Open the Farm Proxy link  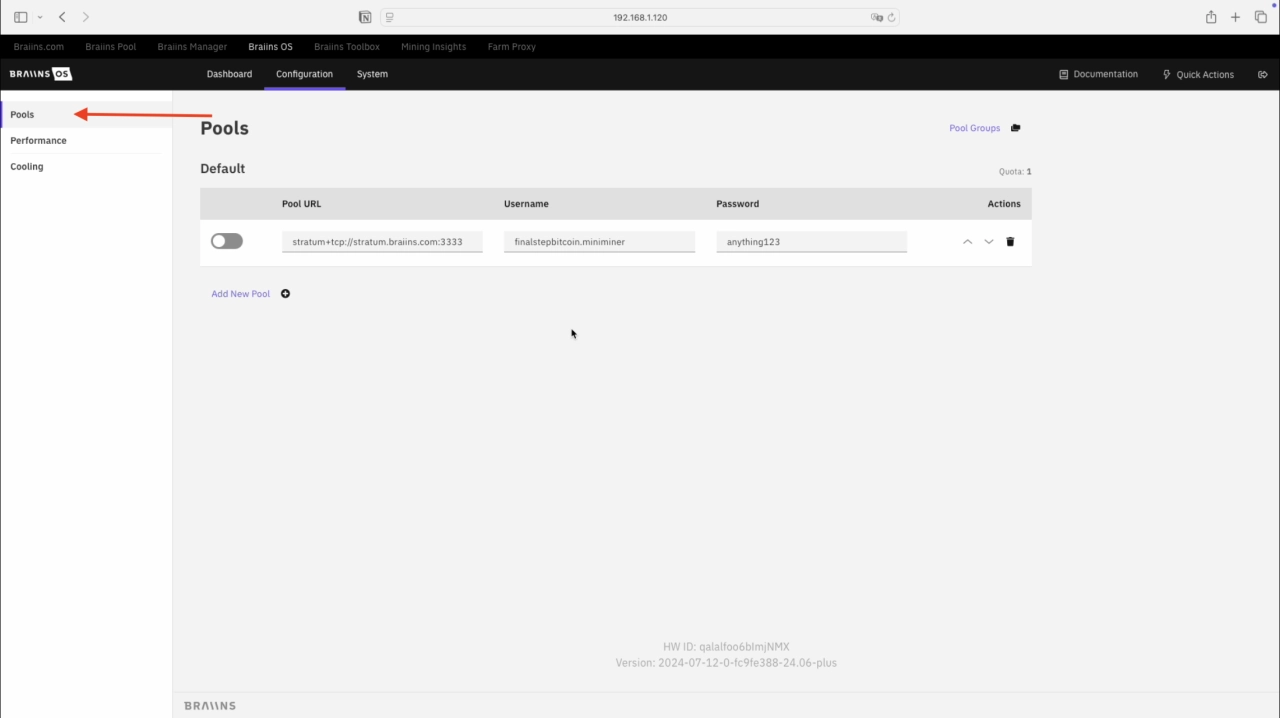[x=512, y=47]
